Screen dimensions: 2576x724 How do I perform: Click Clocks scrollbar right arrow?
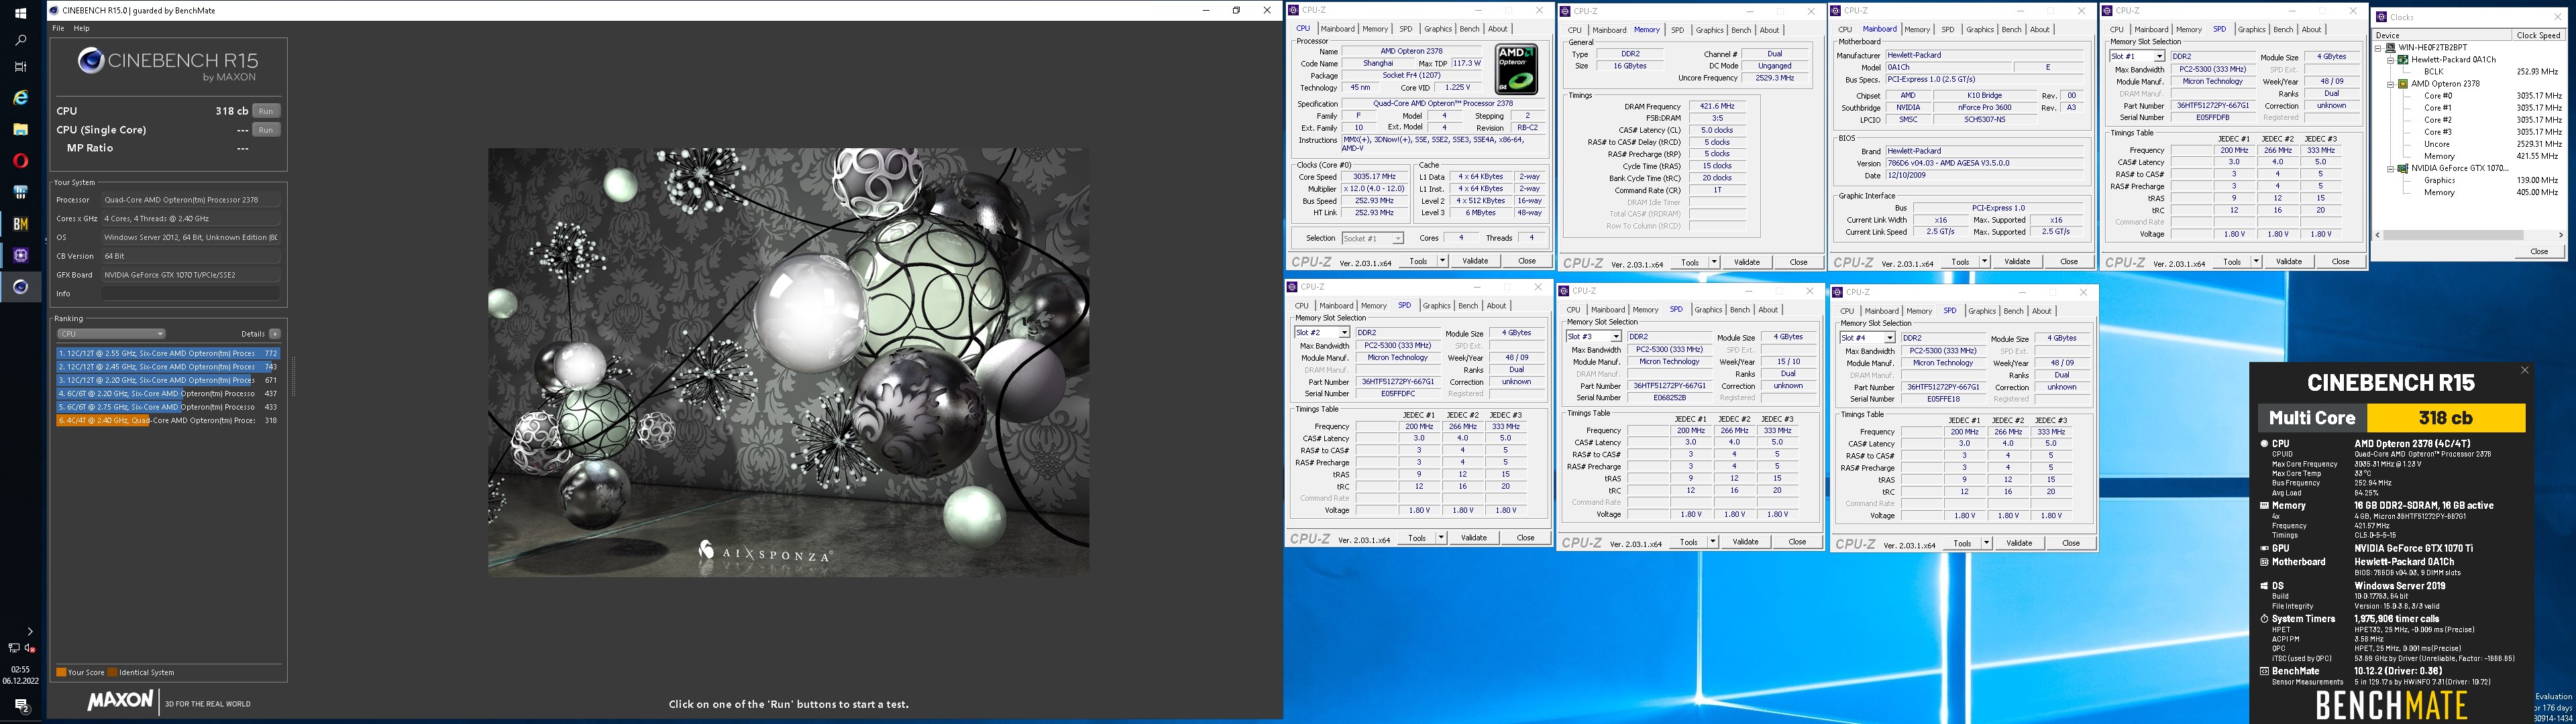(2560, 235)
